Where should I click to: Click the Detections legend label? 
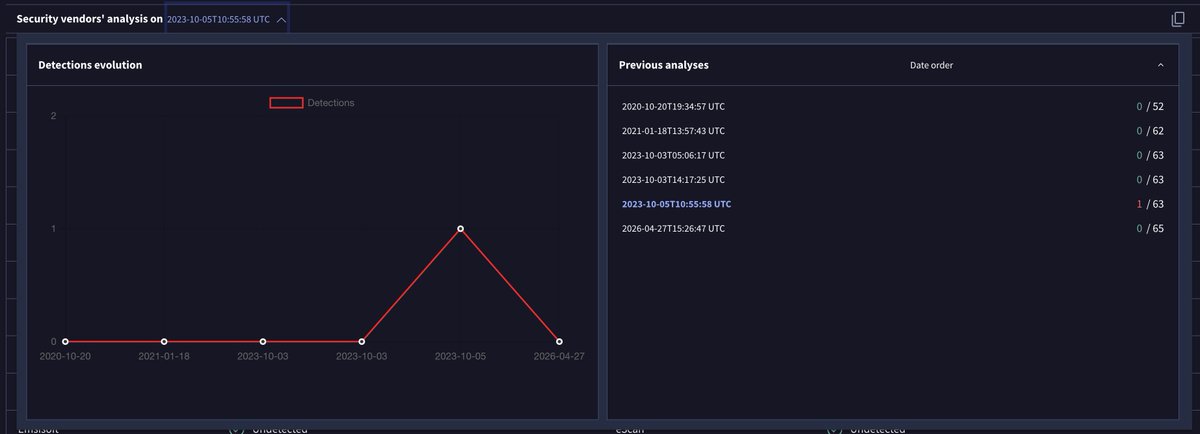331,102
